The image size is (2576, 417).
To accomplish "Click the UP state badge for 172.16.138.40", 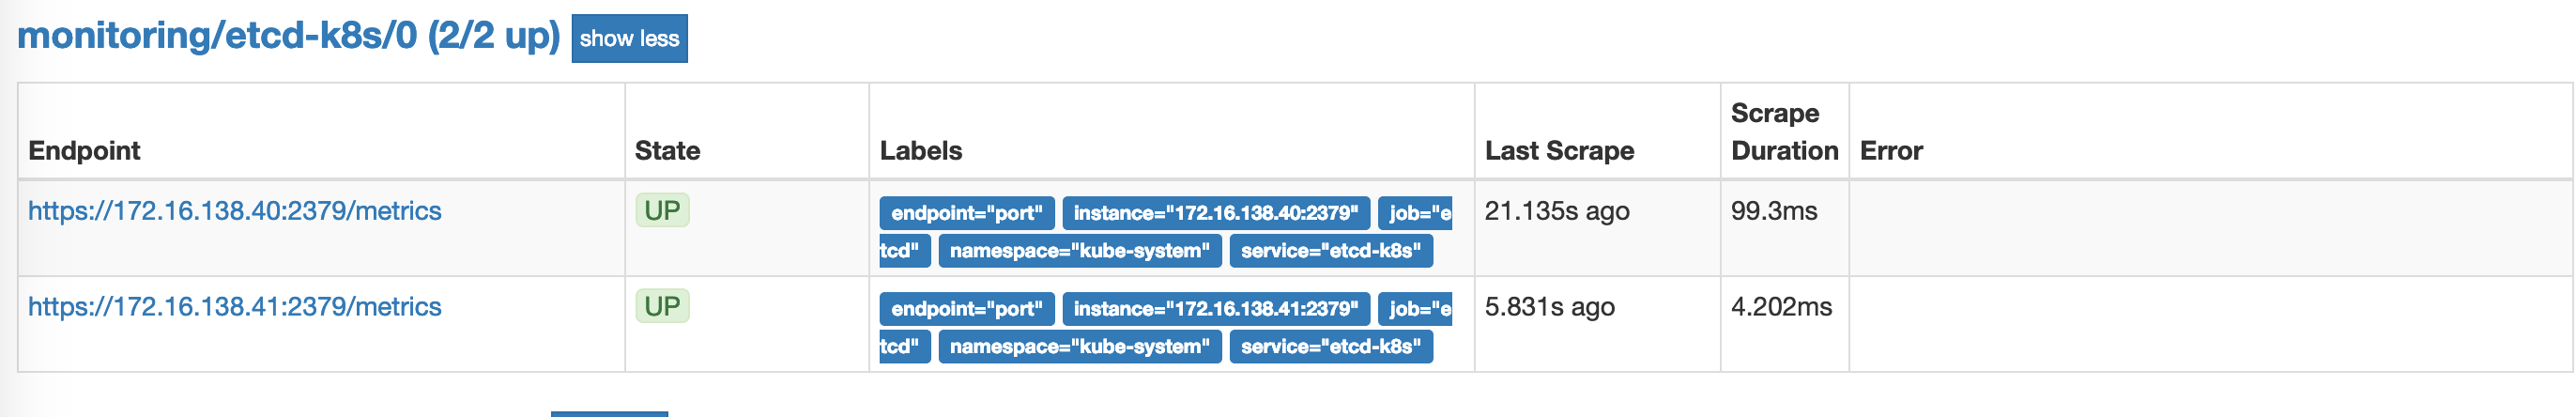I will coord(662,211).
